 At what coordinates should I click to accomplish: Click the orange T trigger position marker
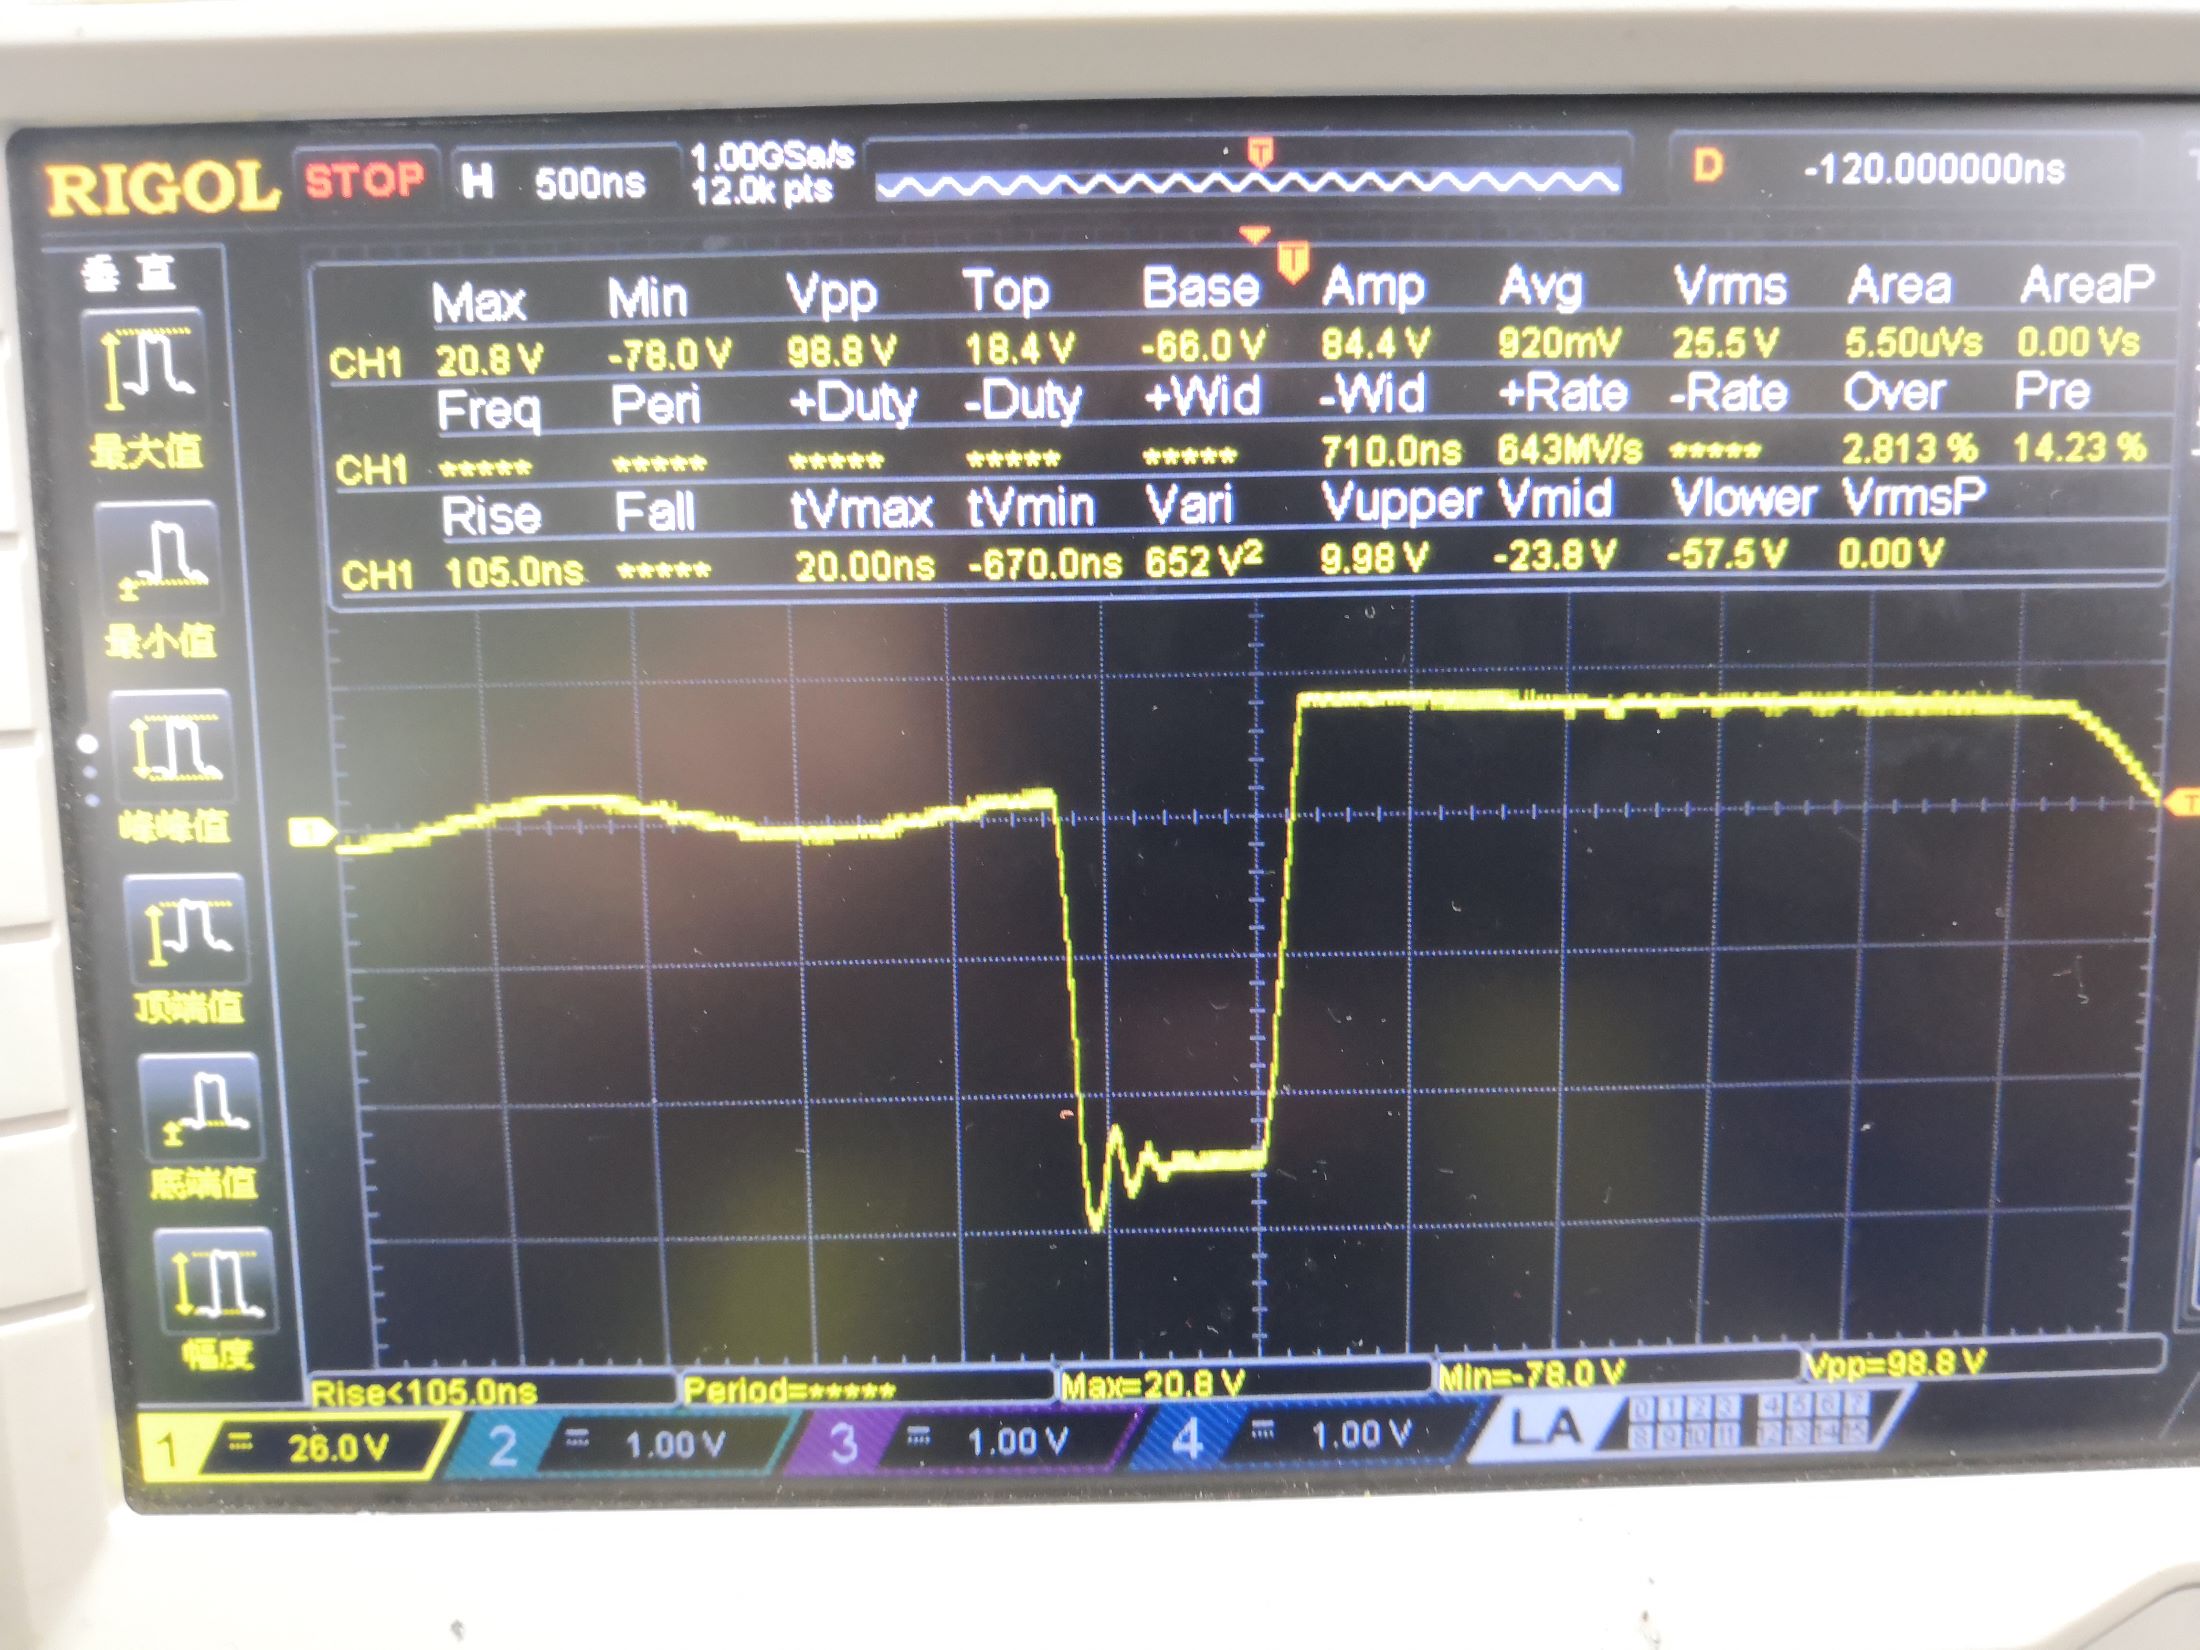coord(1293,260)
